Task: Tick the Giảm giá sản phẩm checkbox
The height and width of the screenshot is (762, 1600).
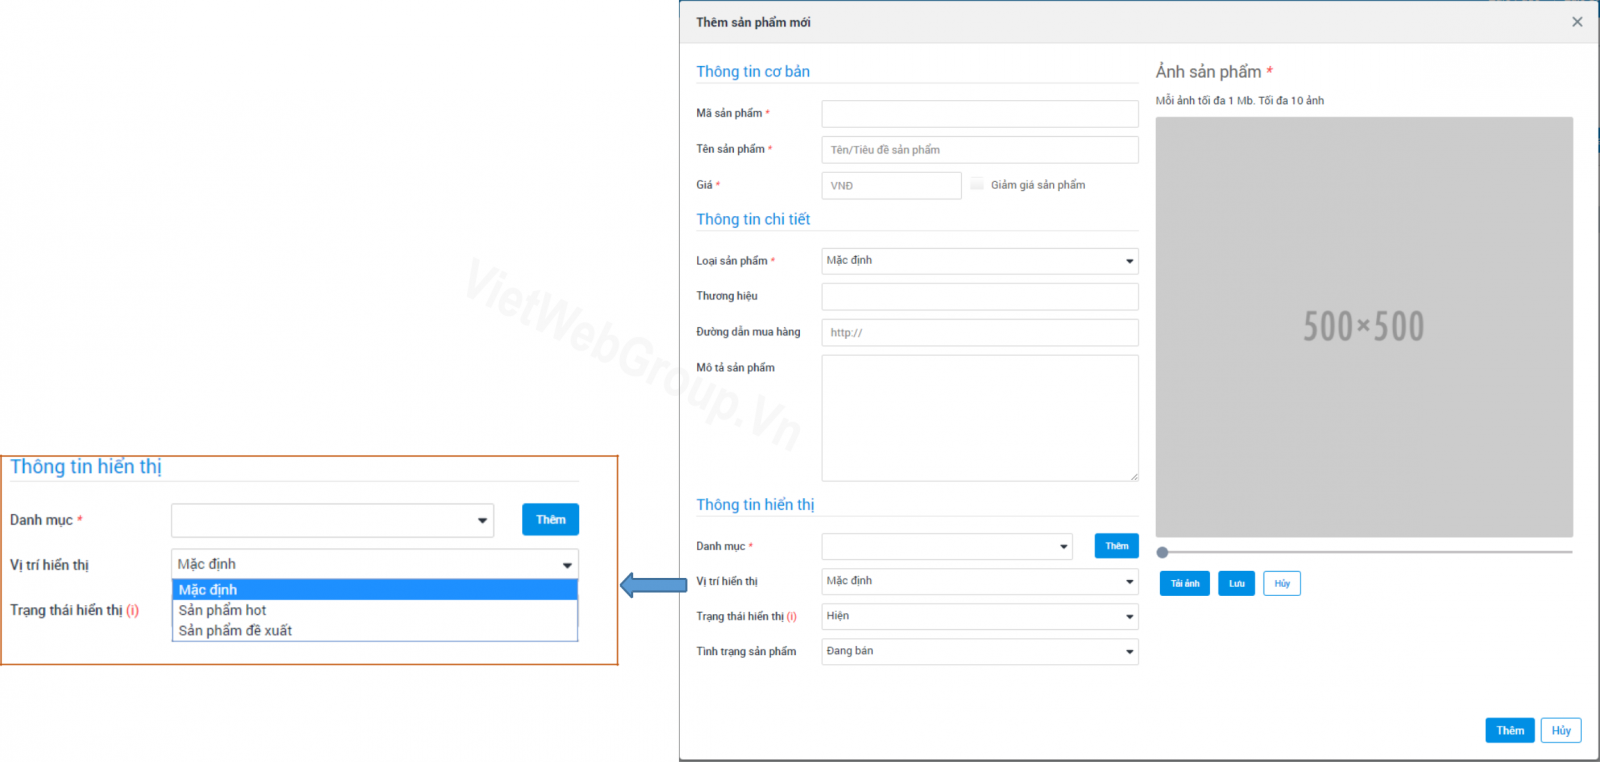Action: pos(977,184)
